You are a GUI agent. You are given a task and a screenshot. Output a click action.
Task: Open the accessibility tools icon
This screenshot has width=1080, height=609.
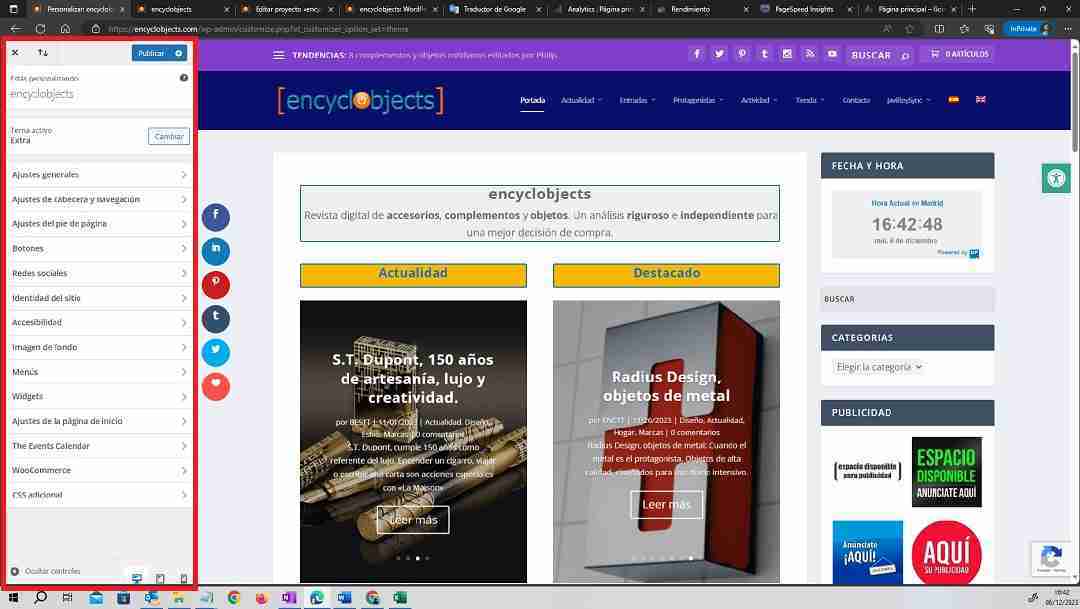pyautogui.click(x=1056, y=178)
